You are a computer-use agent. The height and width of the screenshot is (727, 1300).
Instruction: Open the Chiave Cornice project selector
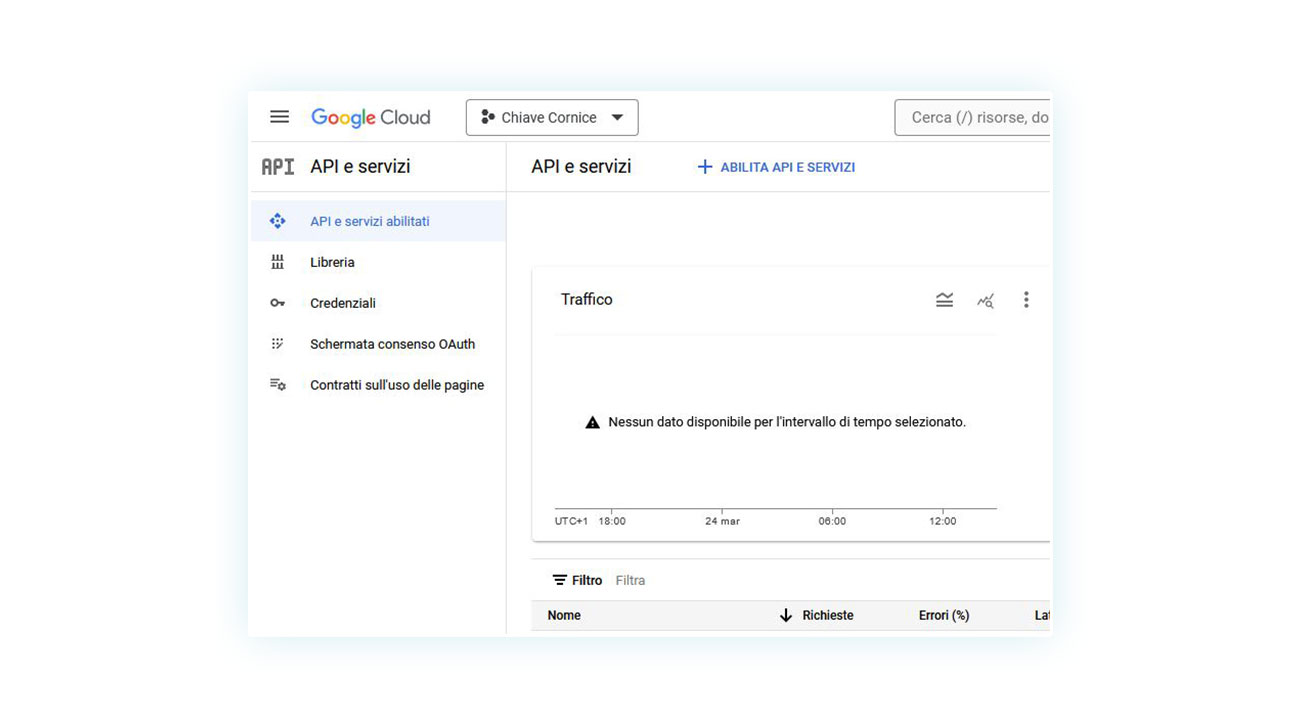552,117
